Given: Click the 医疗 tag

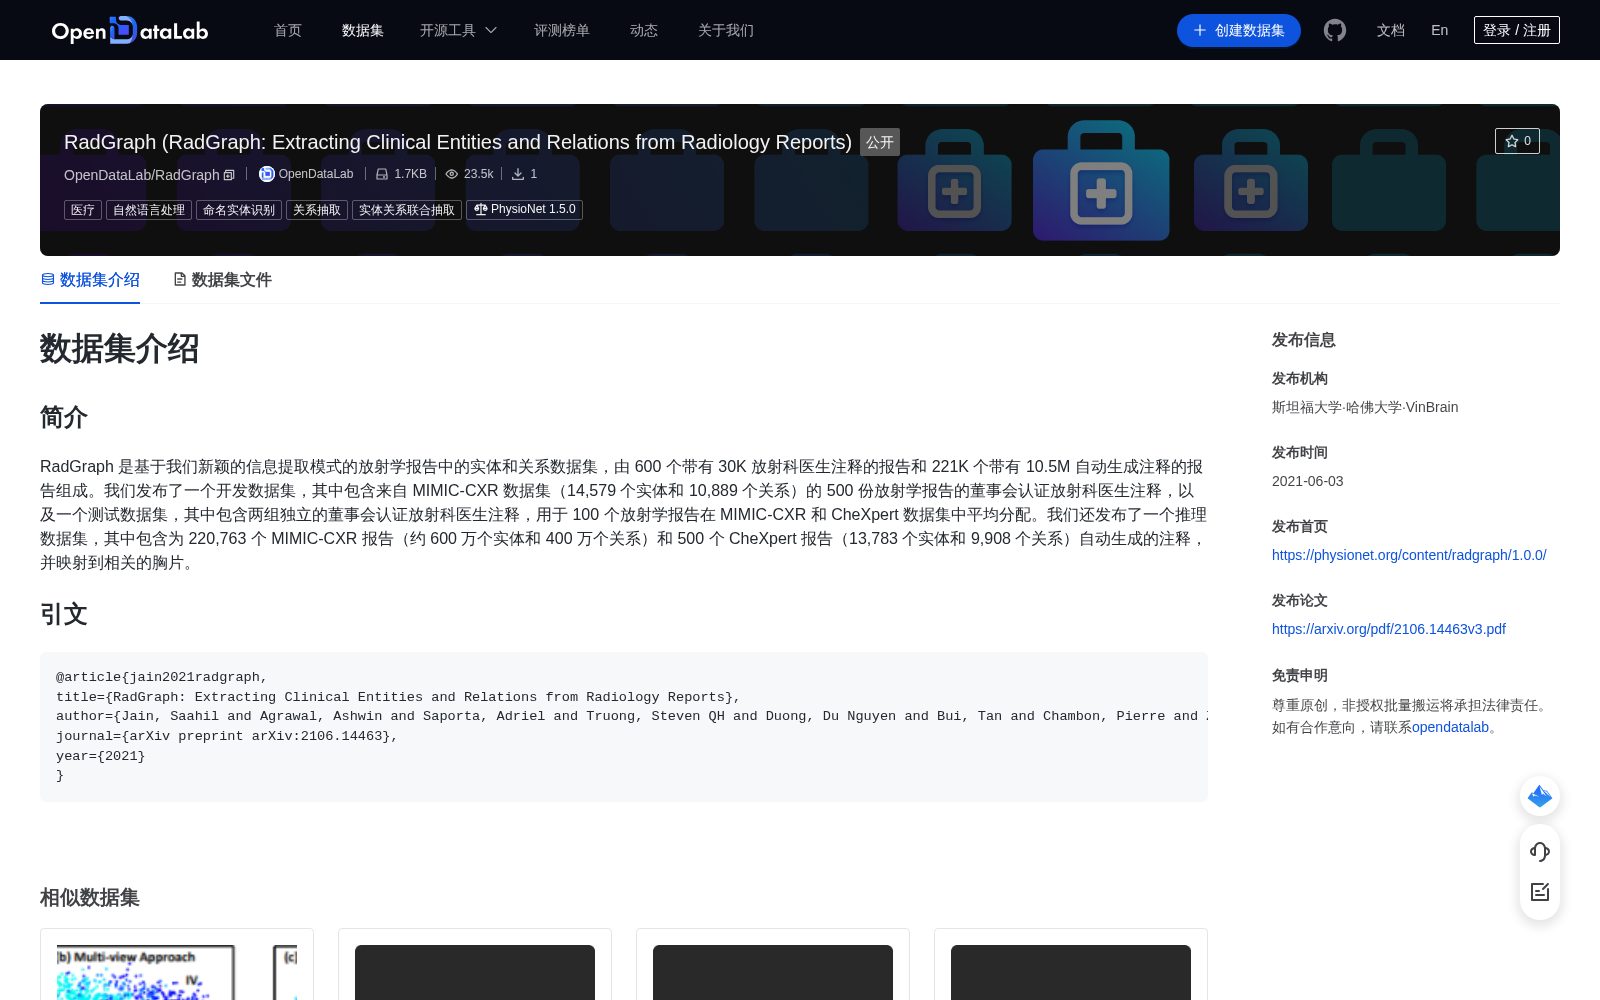Looking at the screenshot, I should click(x=83, y=210).
